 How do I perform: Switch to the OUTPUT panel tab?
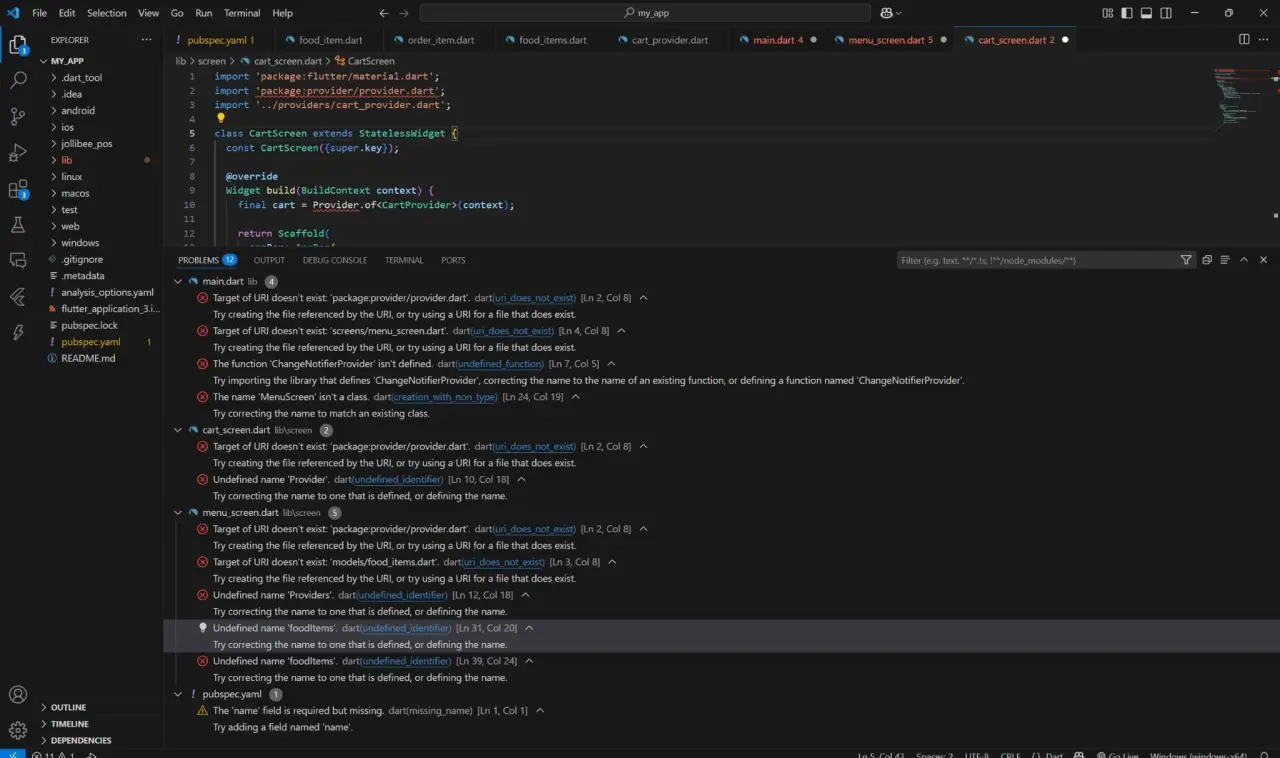click(269, 260)
